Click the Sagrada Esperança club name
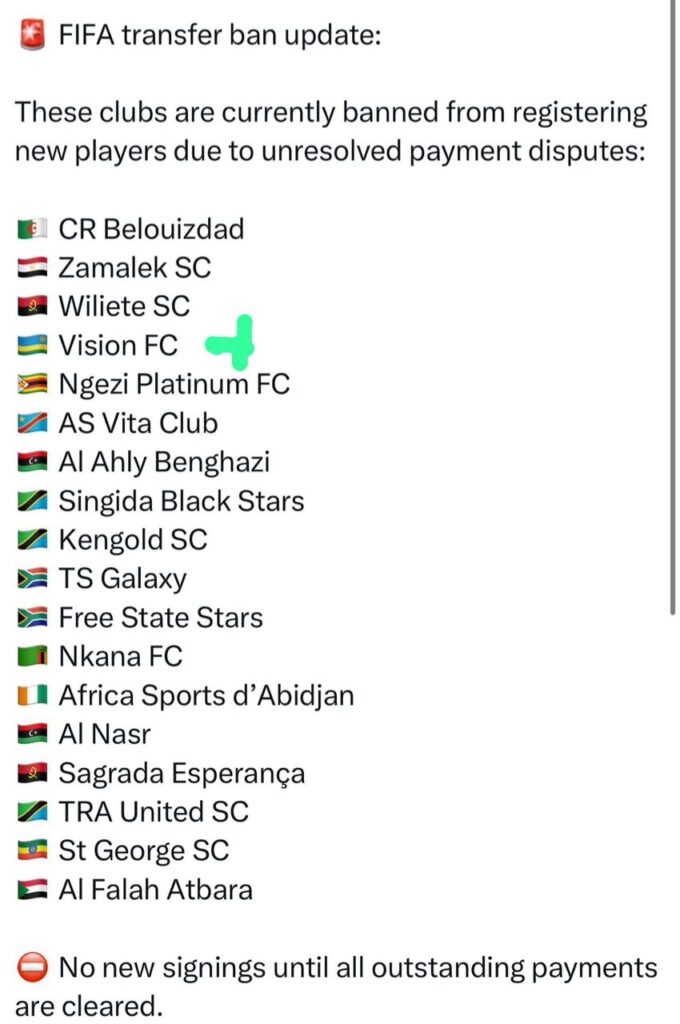The image size is (680, 1024). pos(182,773)
